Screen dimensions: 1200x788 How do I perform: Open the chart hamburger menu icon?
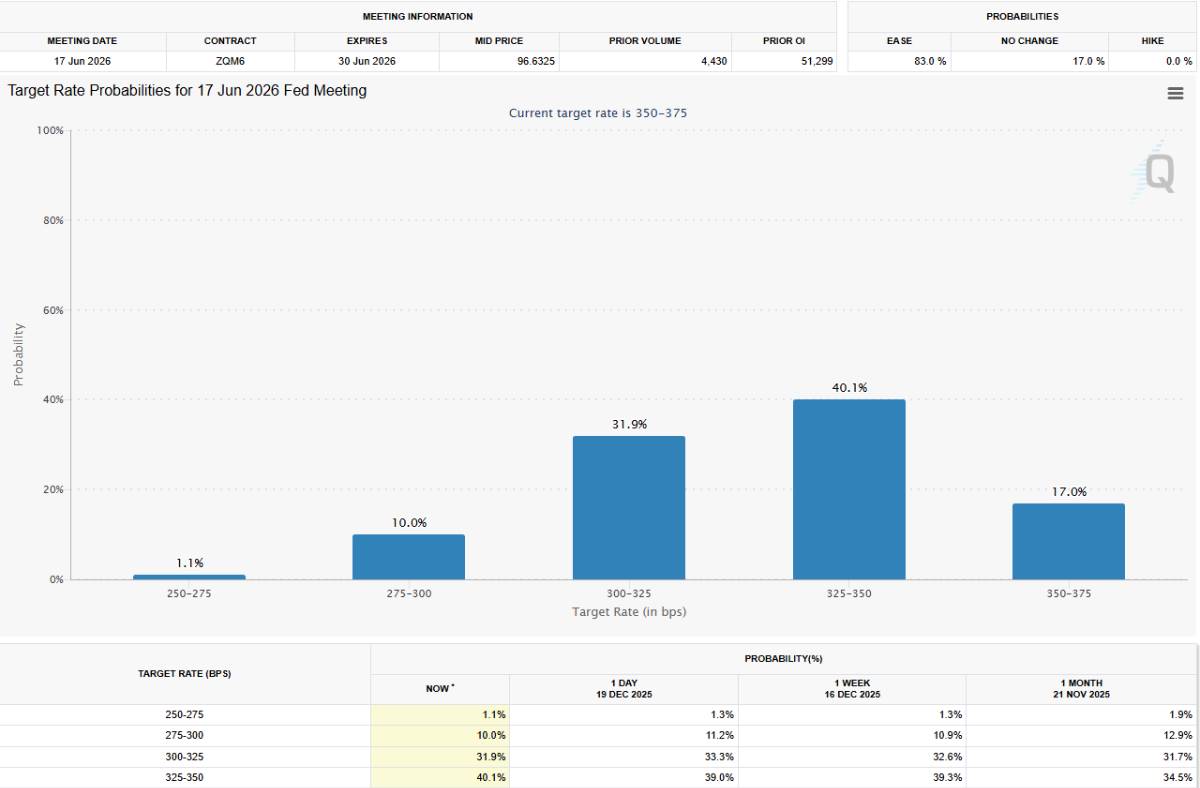click(x=1175, y=93)
